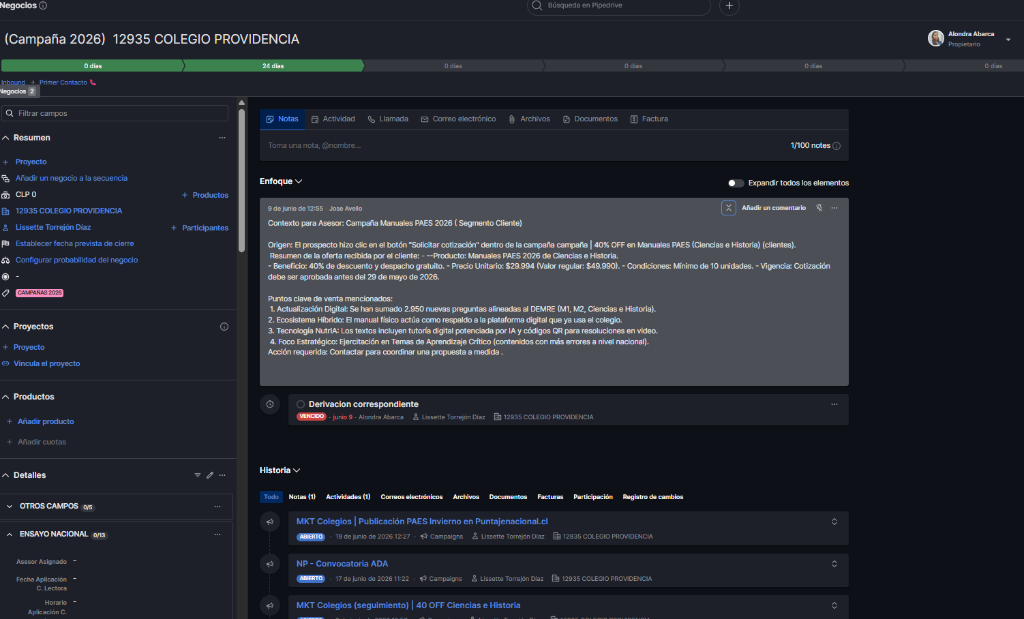Click Establecer fecha prevista de cierre

[74, 244]
